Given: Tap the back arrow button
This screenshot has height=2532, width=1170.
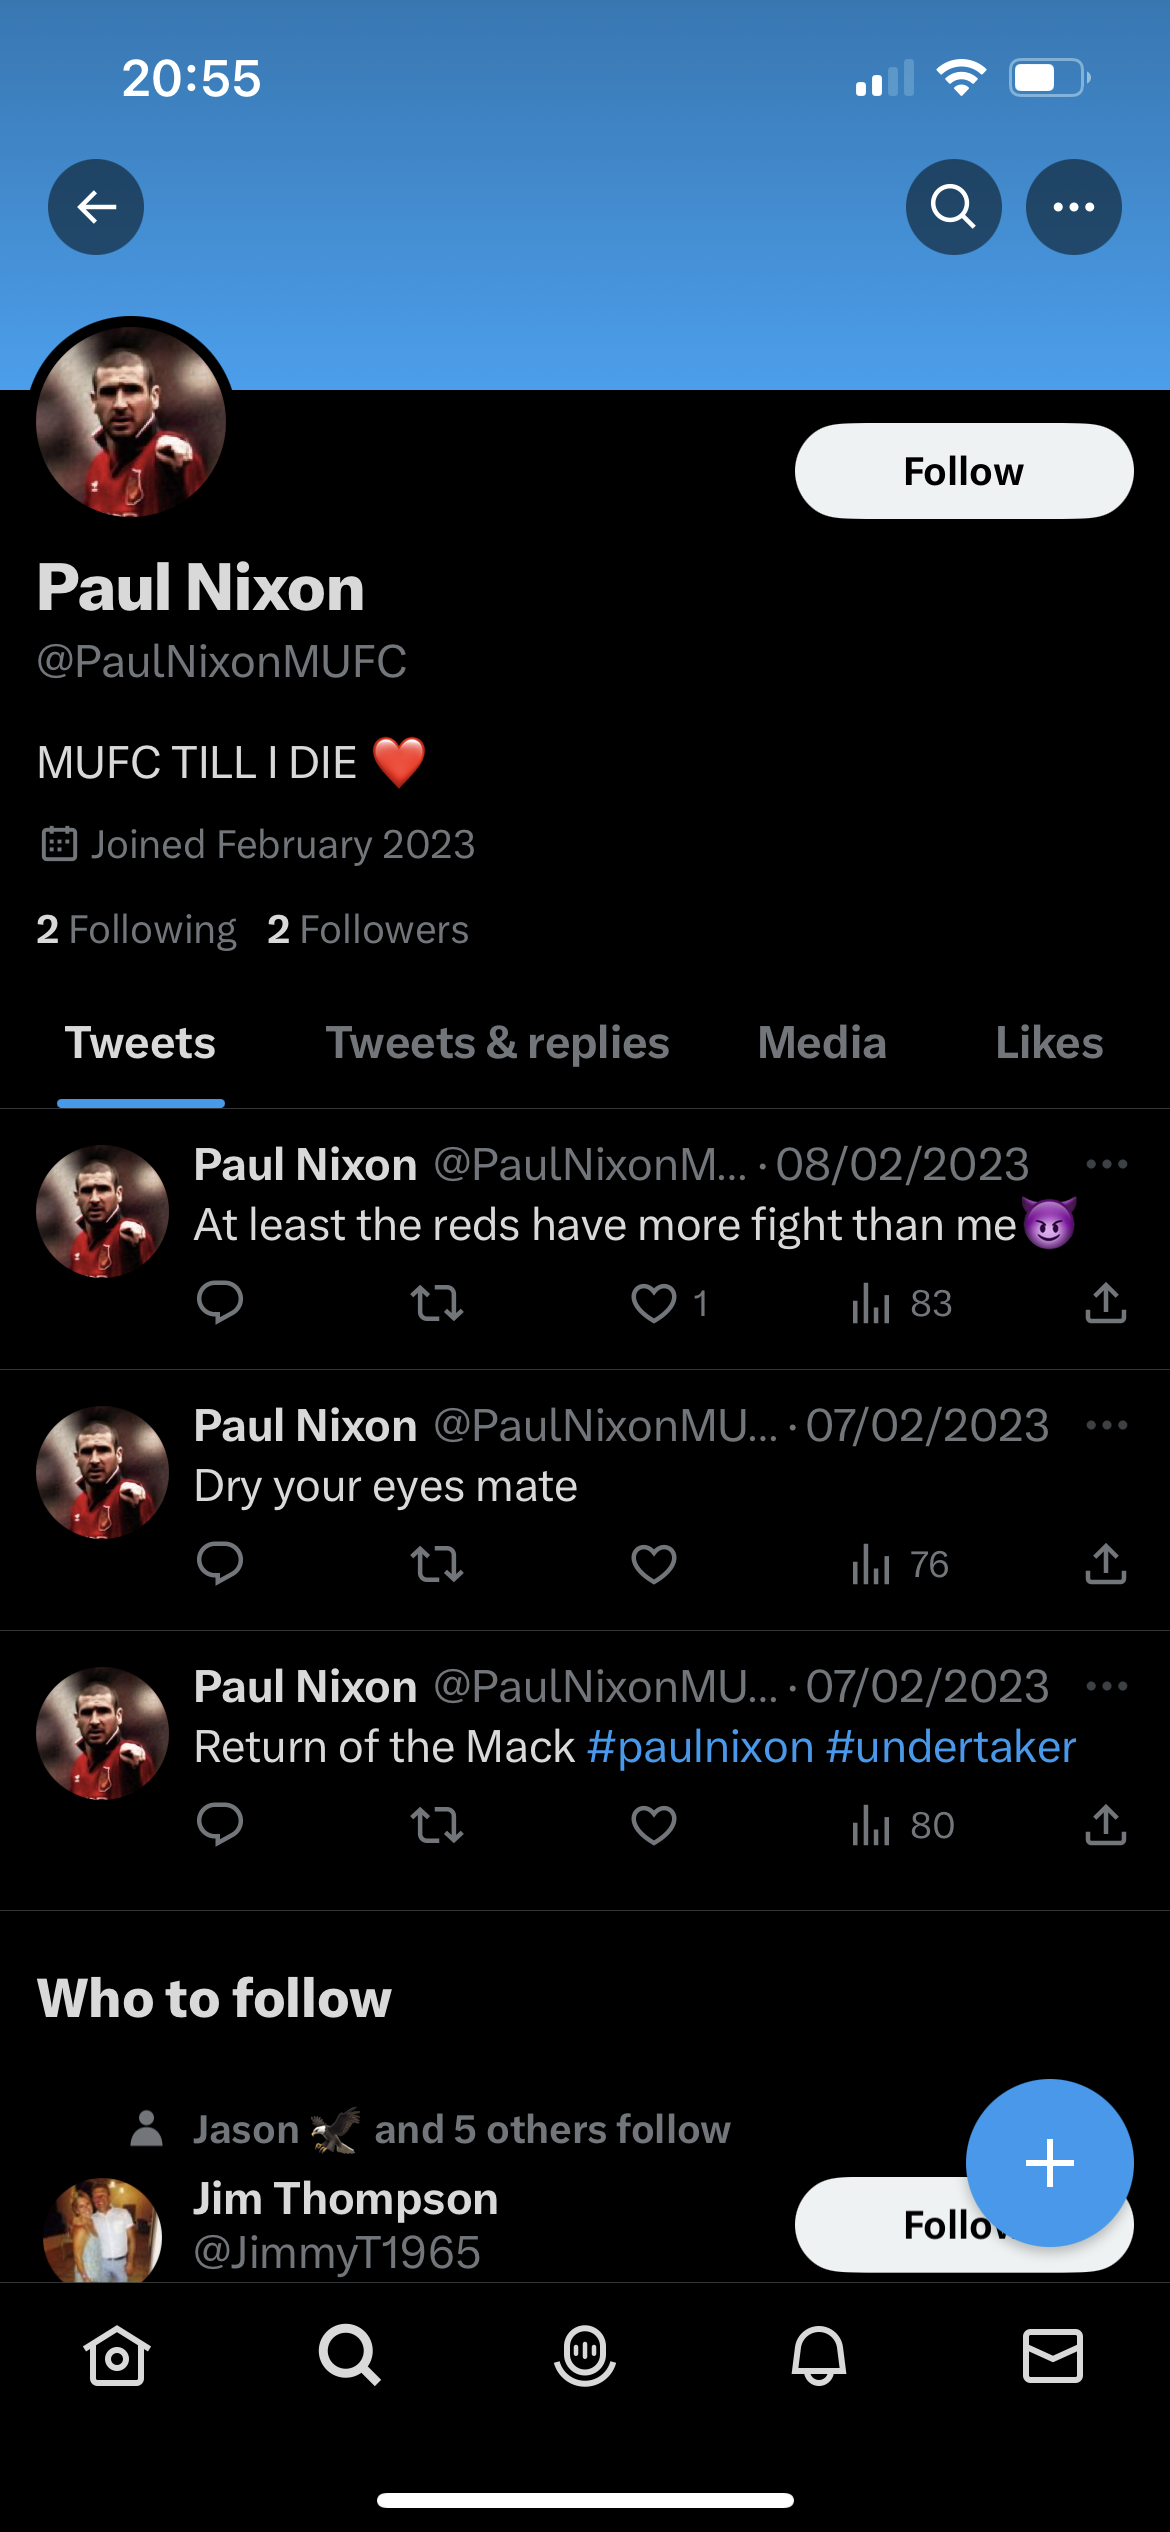Looking at the screenshot, I should click(x=96, y=207).
